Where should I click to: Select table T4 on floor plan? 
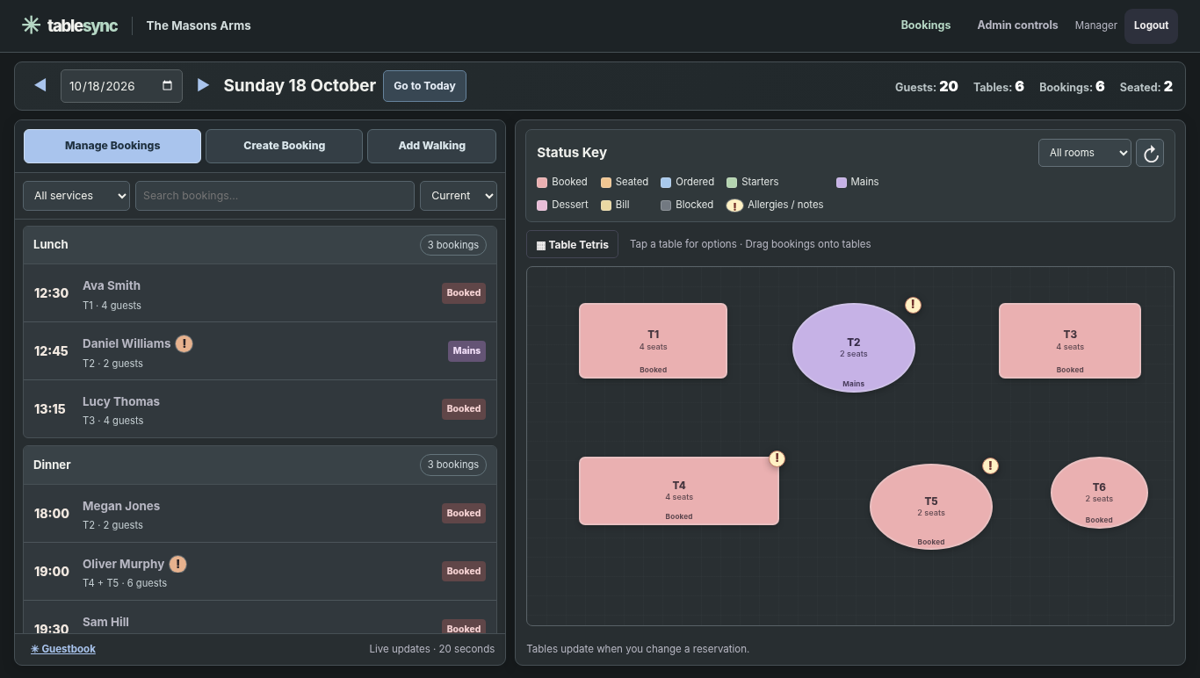tap(679, 491)
